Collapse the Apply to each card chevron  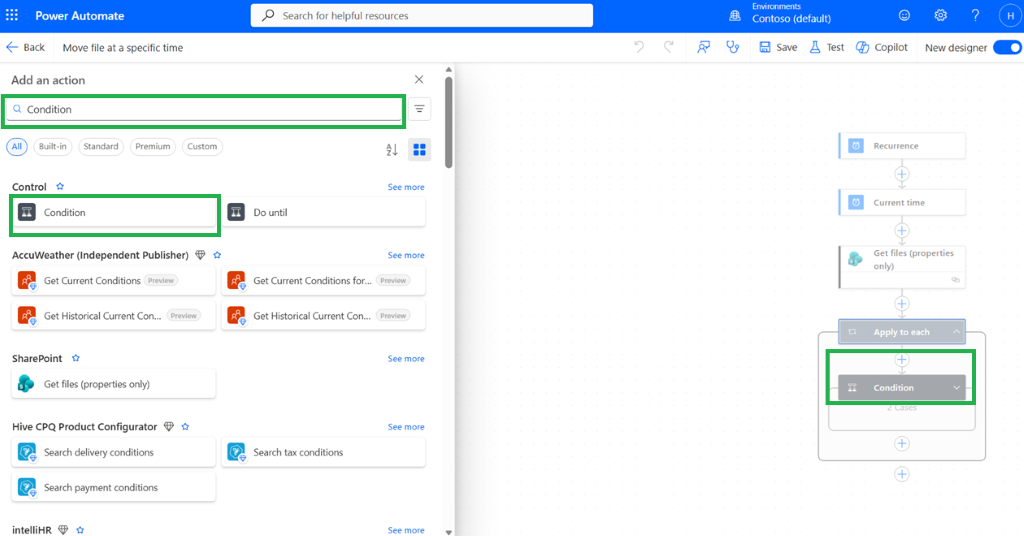click(x=956, y=332)
